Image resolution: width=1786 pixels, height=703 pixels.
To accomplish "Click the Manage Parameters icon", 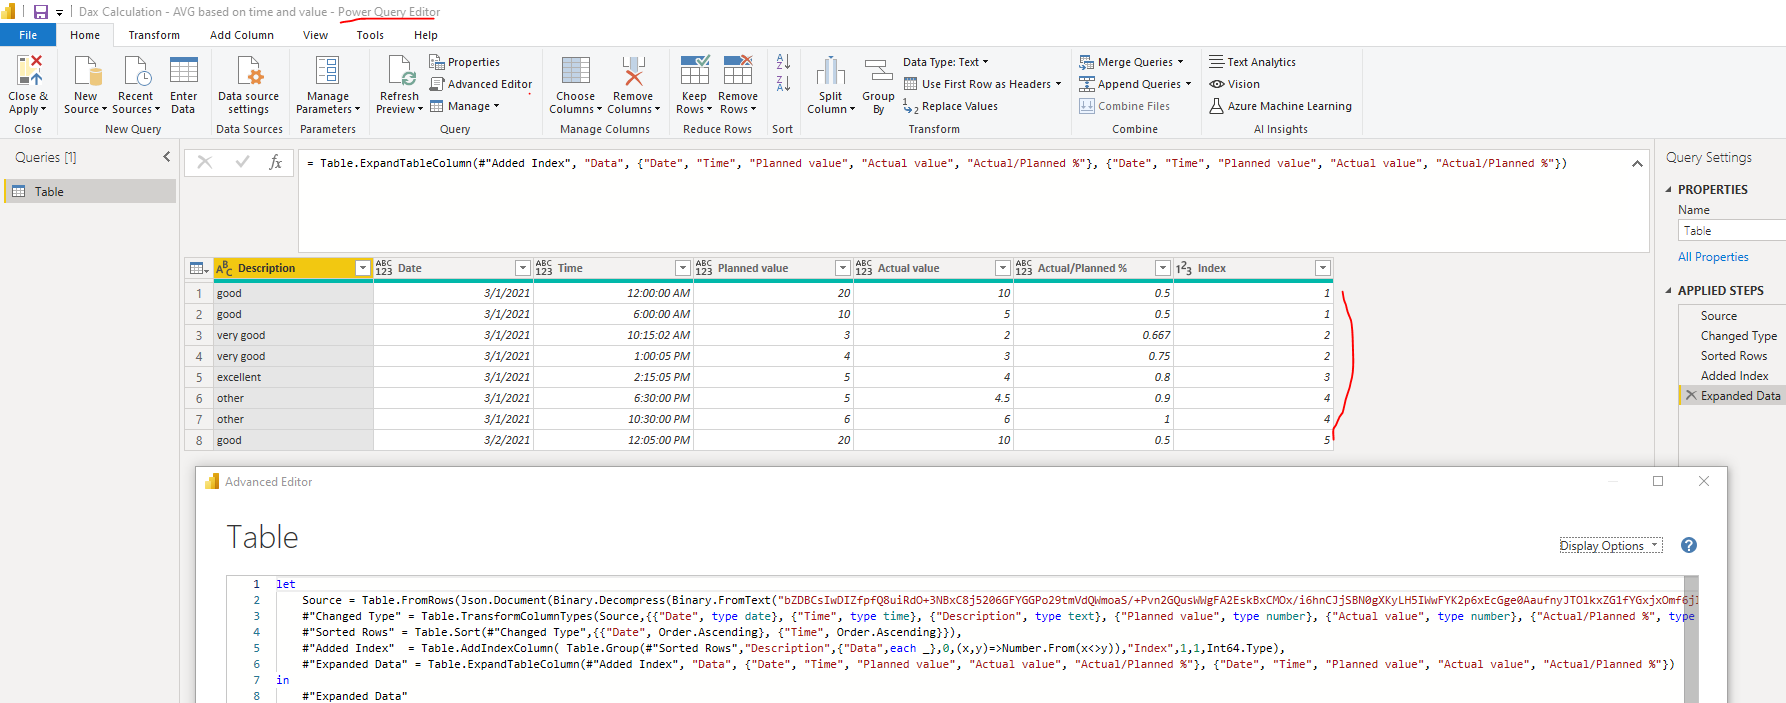I will coord(328,71).
